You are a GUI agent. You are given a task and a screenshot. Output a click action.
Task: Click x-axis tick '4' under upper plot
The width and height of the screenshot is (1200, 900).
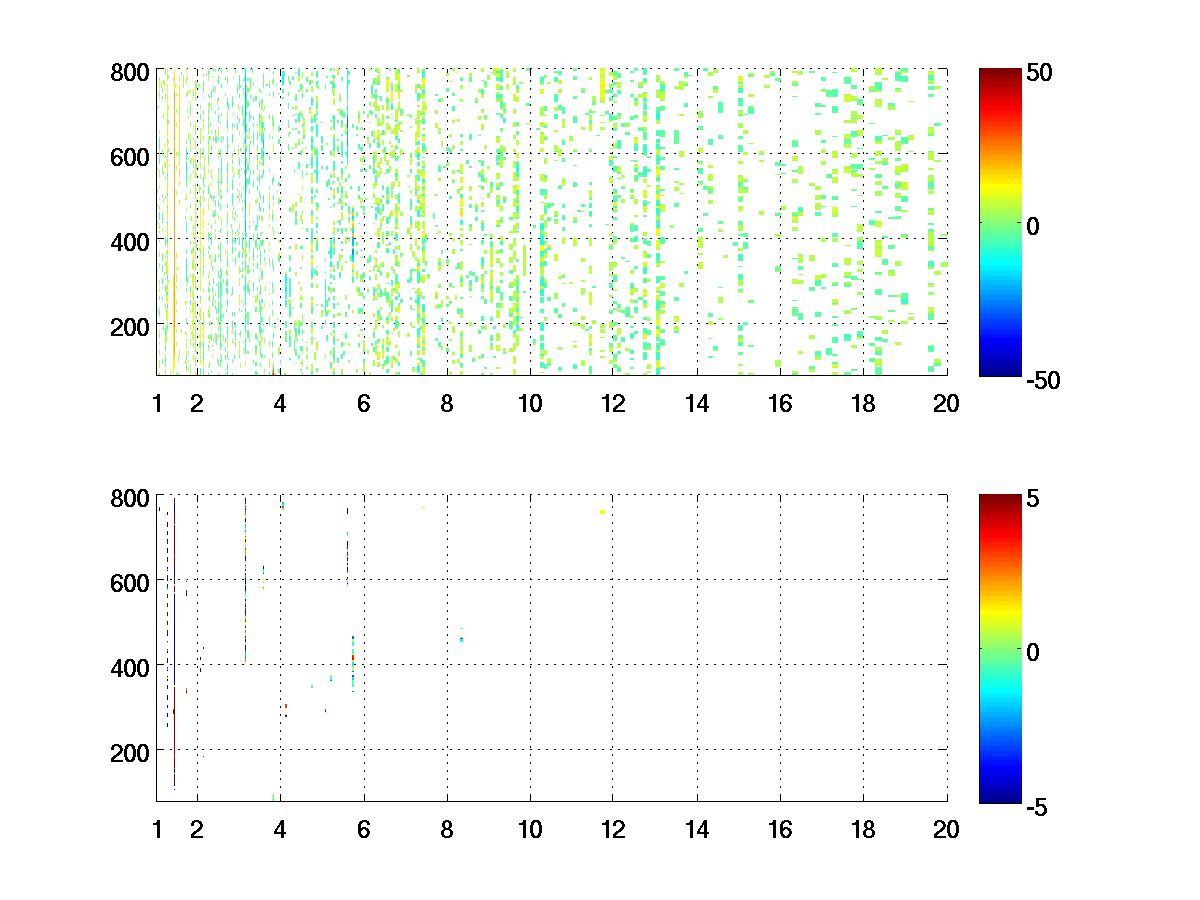(x=280, y=404)
